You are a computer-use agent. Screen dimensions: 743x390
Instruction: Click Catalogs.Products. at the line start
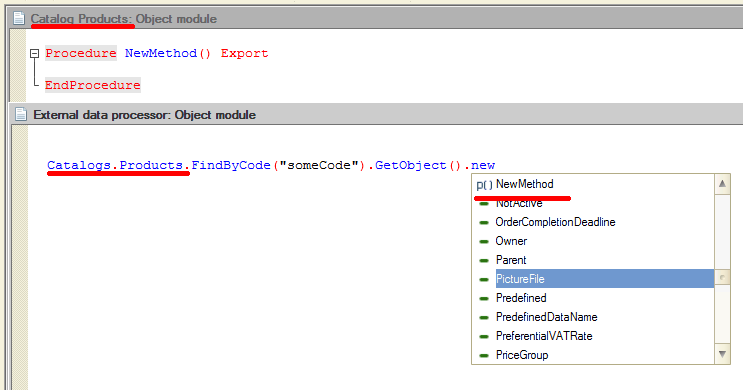118,165
